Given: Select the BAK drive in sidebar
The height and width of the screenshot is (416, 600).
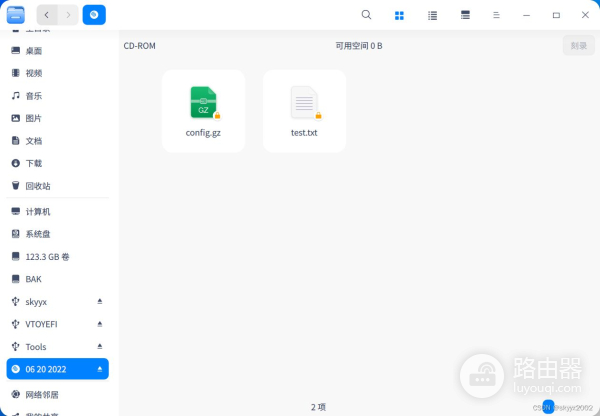Looking at the screenshot, I should [33, 279].
